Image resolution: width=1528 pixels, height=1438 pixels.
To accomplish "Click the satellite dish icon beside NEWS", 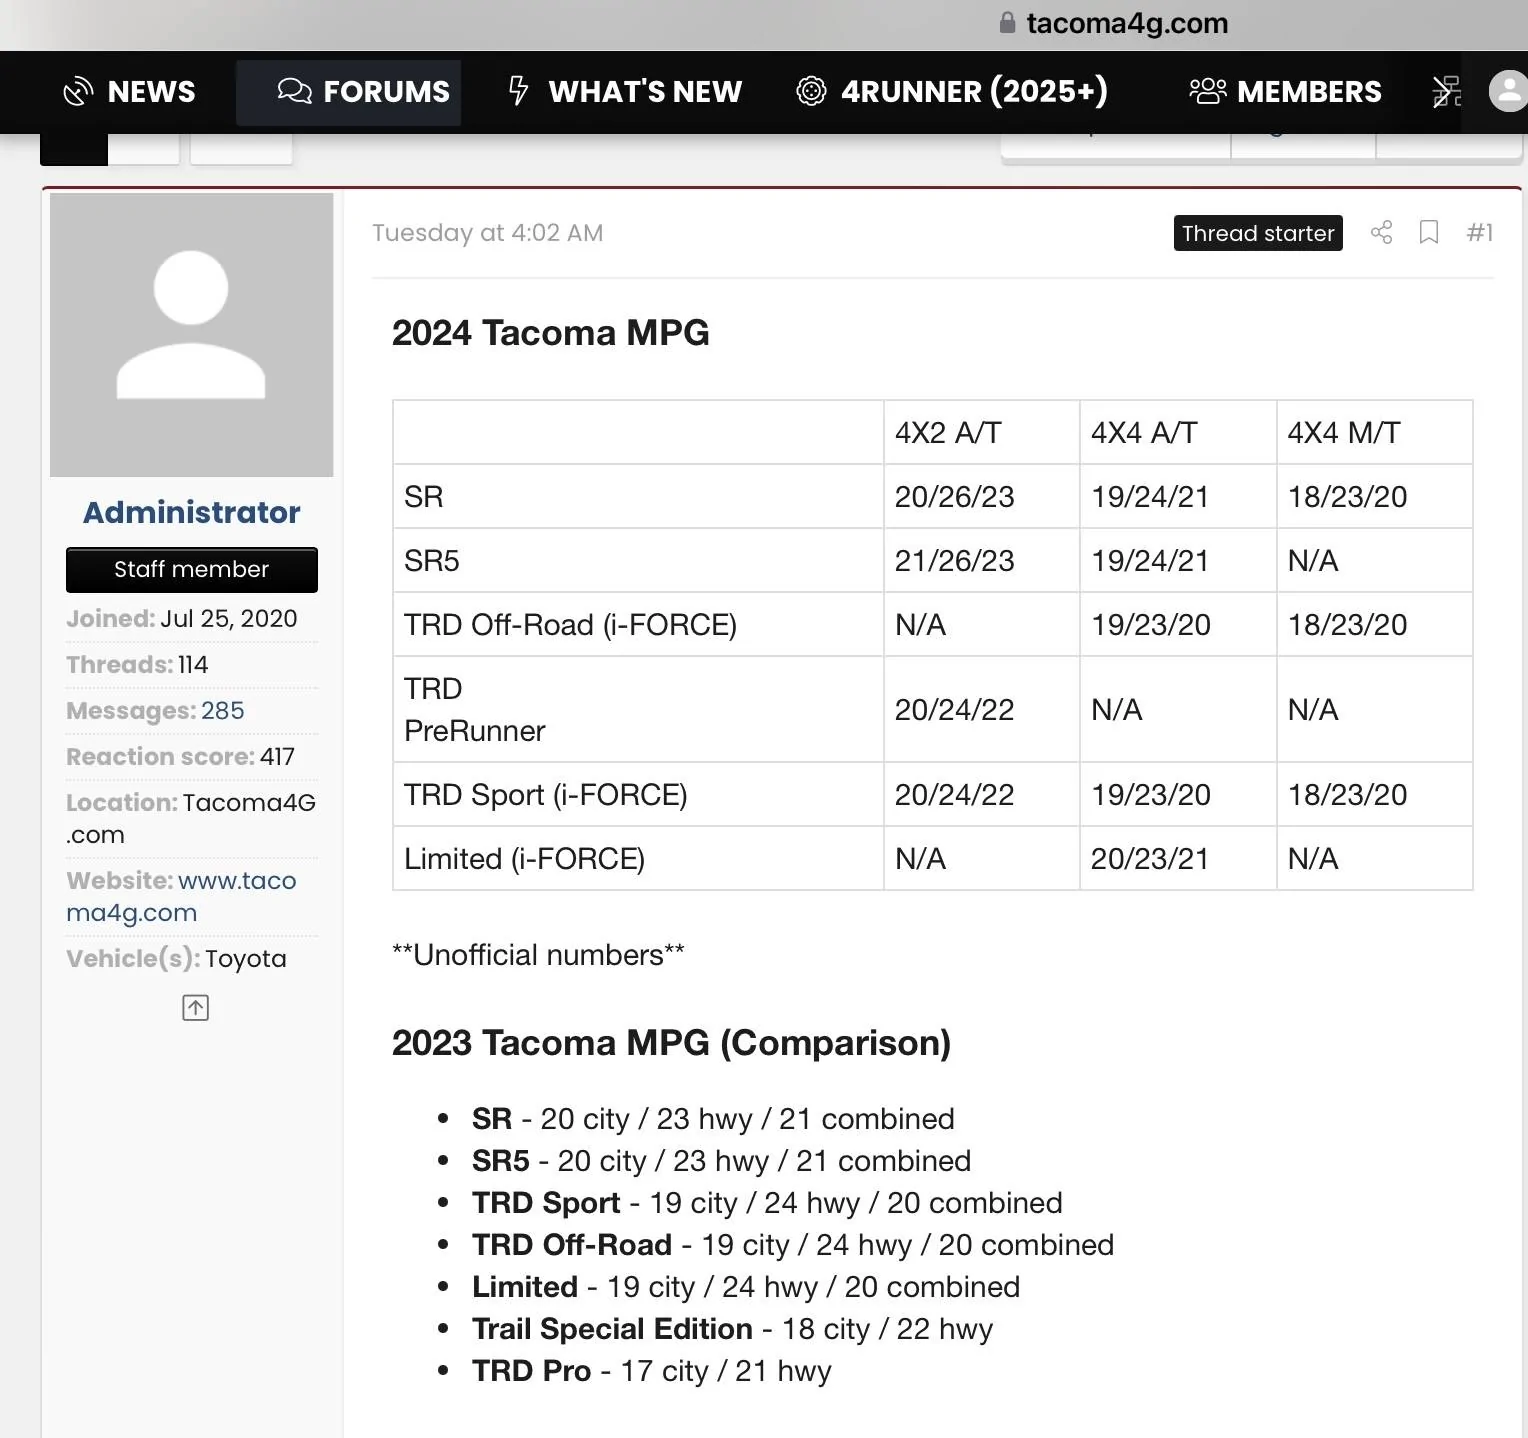I will [78, 92].
